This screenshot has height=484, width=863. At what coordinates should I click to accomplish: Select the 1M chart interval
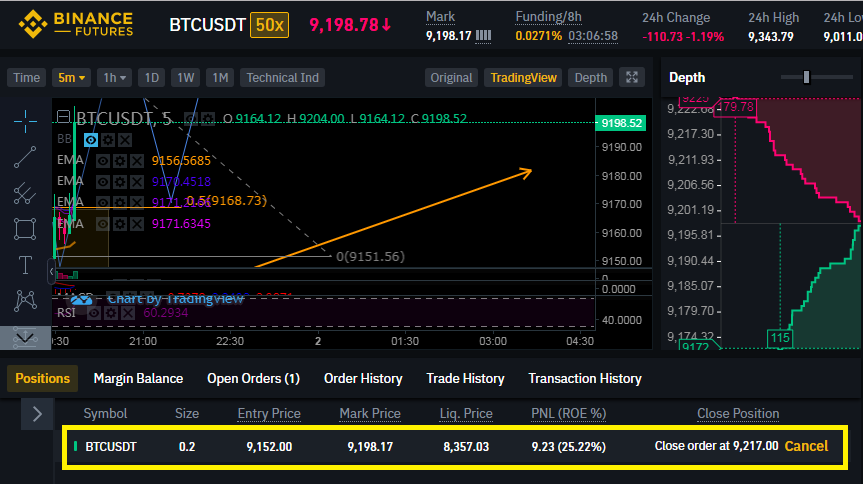pyautogui.click(x=220, y=78)
